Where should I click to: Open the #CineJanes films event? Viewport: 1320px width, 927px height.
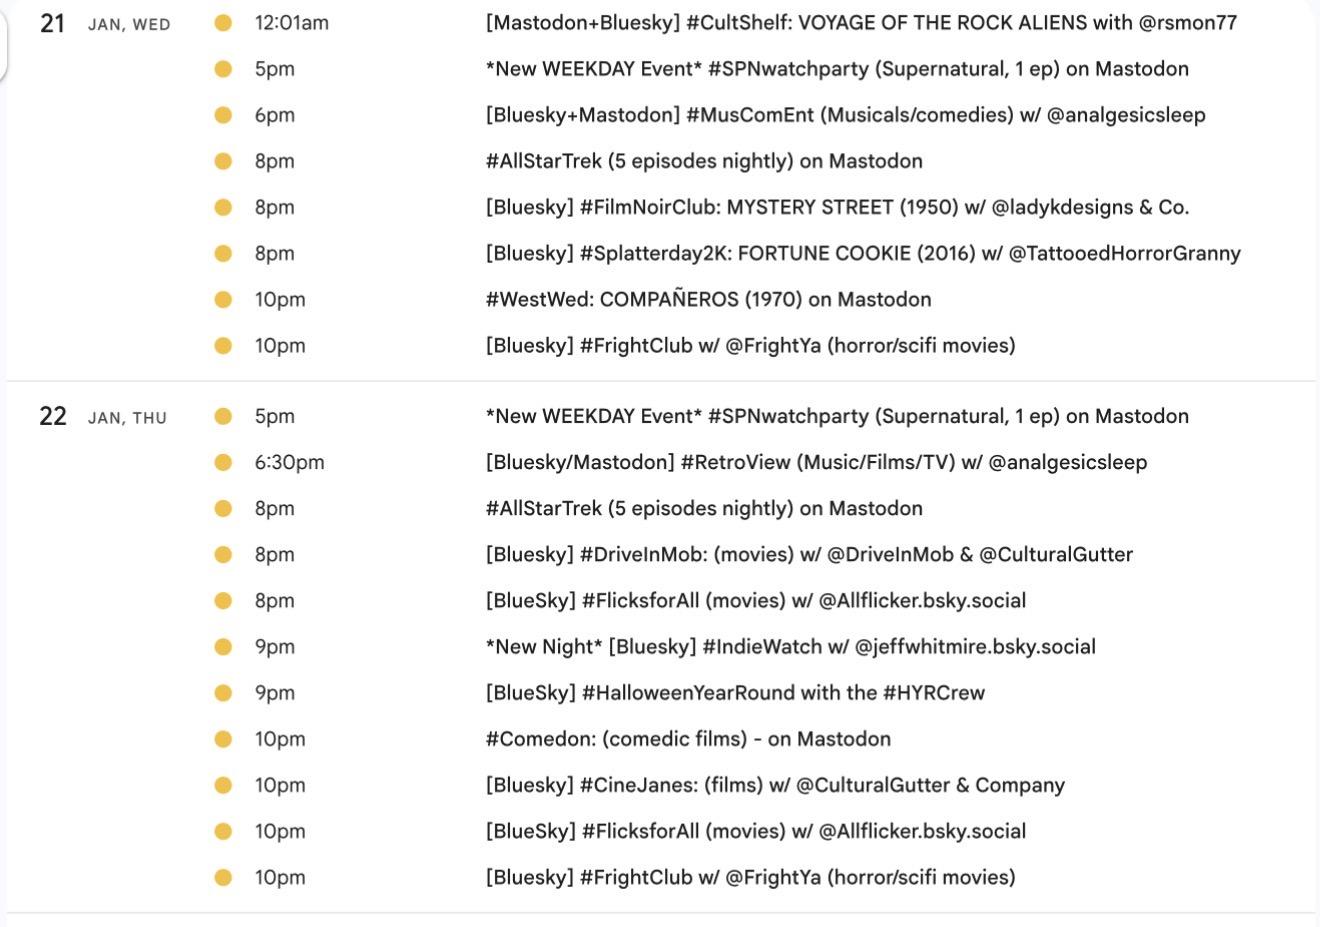(x=775, y=785)
